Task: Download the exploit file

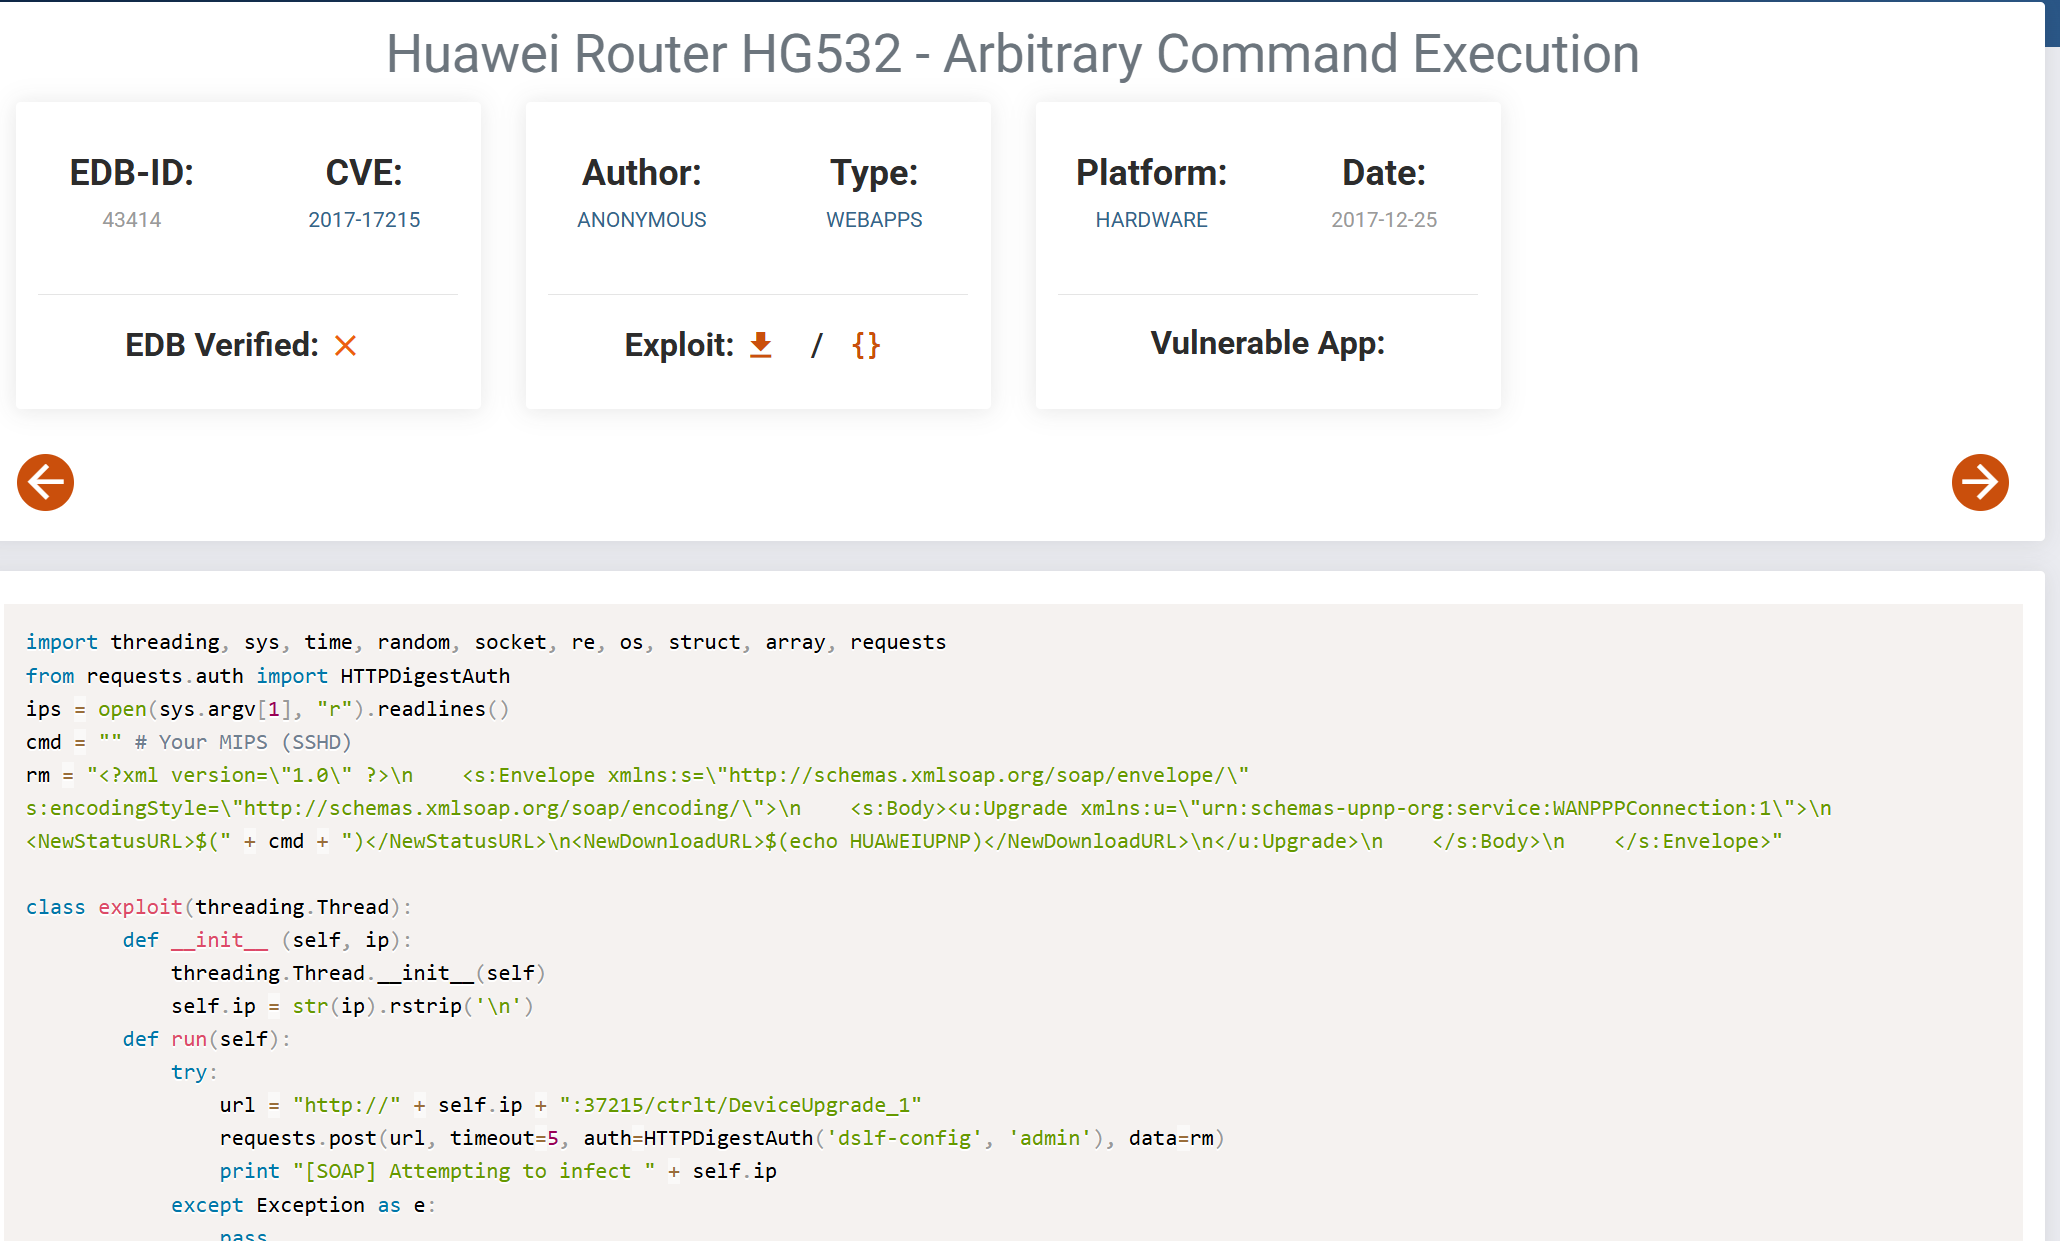Action: click(761, 345)
